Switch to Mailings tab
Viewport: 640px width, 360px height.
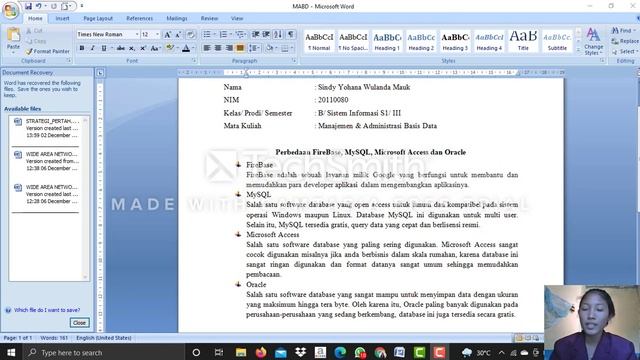[x=177, y=18]
